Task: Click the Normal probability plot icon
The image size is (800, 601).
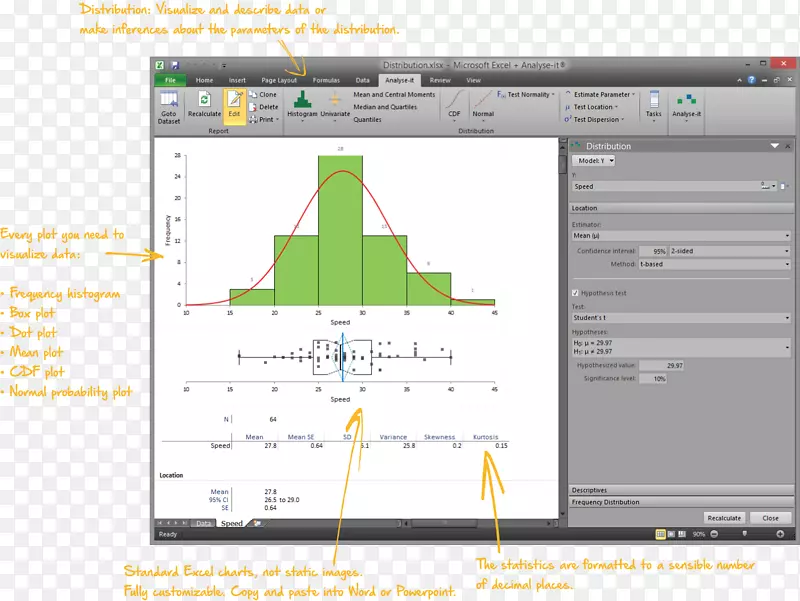Action: (x=483, y=101)
